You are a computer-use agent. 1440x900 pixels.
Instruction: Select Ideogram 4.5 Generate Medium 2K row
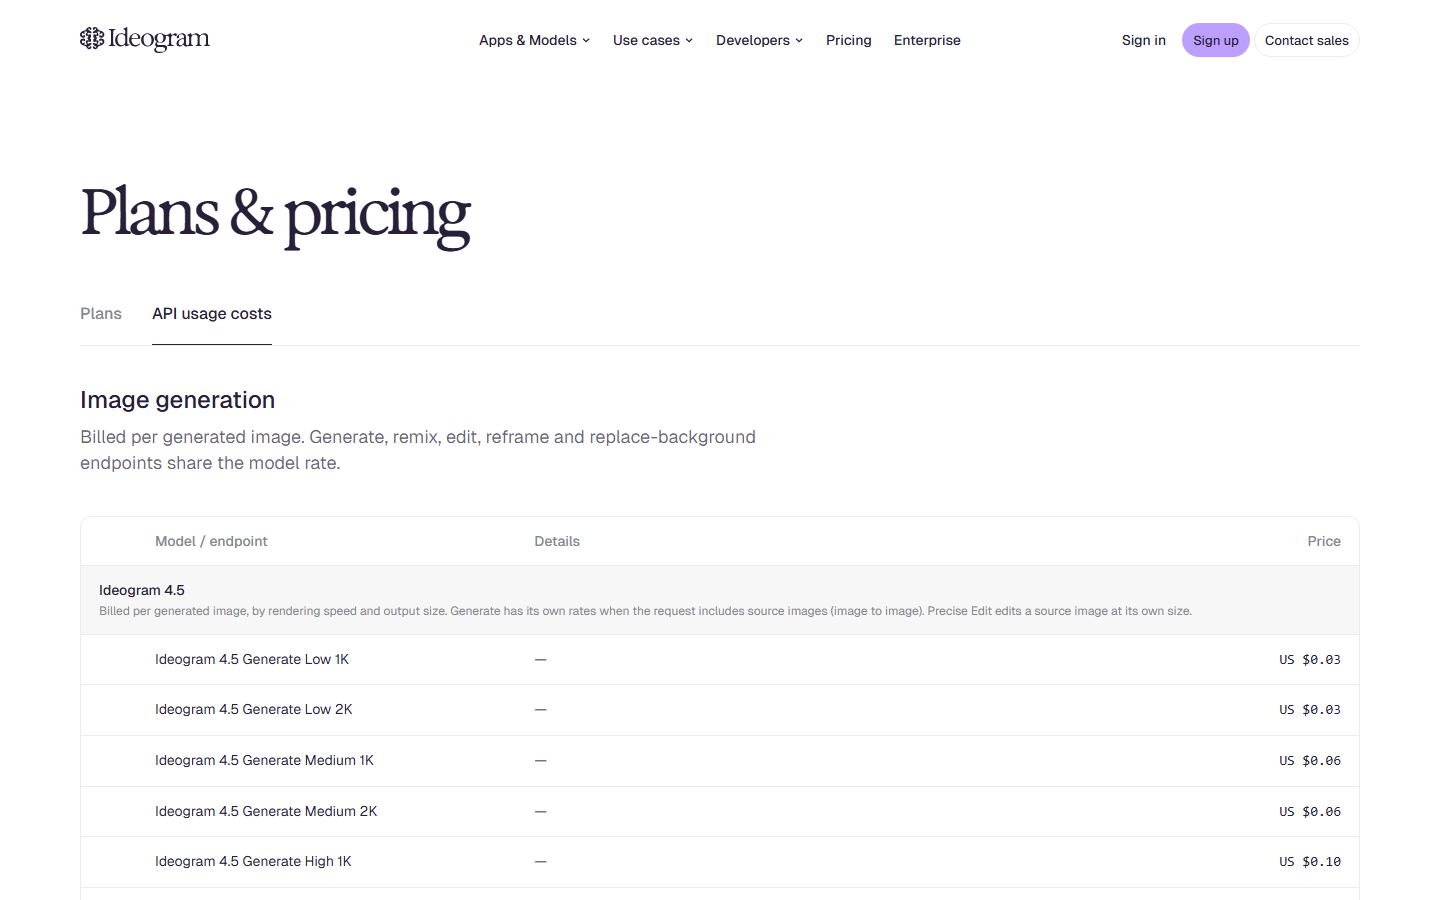pos(720,812)
